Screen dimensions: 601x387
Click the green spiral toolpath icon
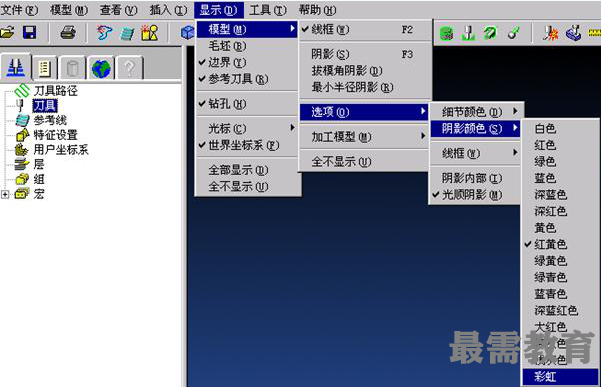tap(491, 33)
